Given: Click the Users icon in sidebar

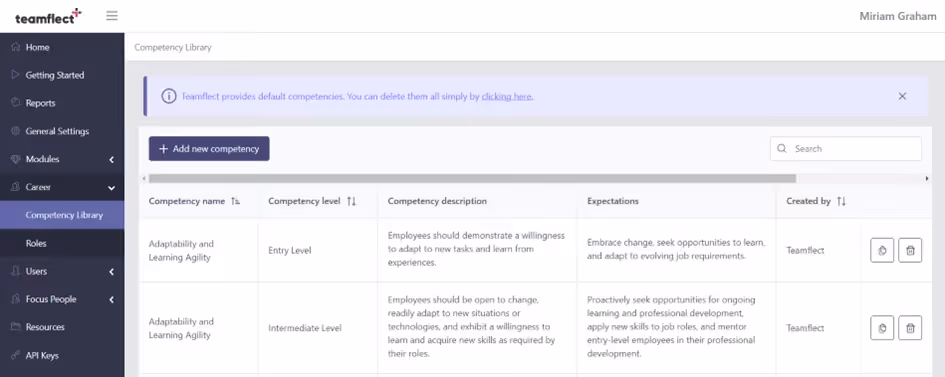Looking at the screenshot, I should click(x=16, y=271).
